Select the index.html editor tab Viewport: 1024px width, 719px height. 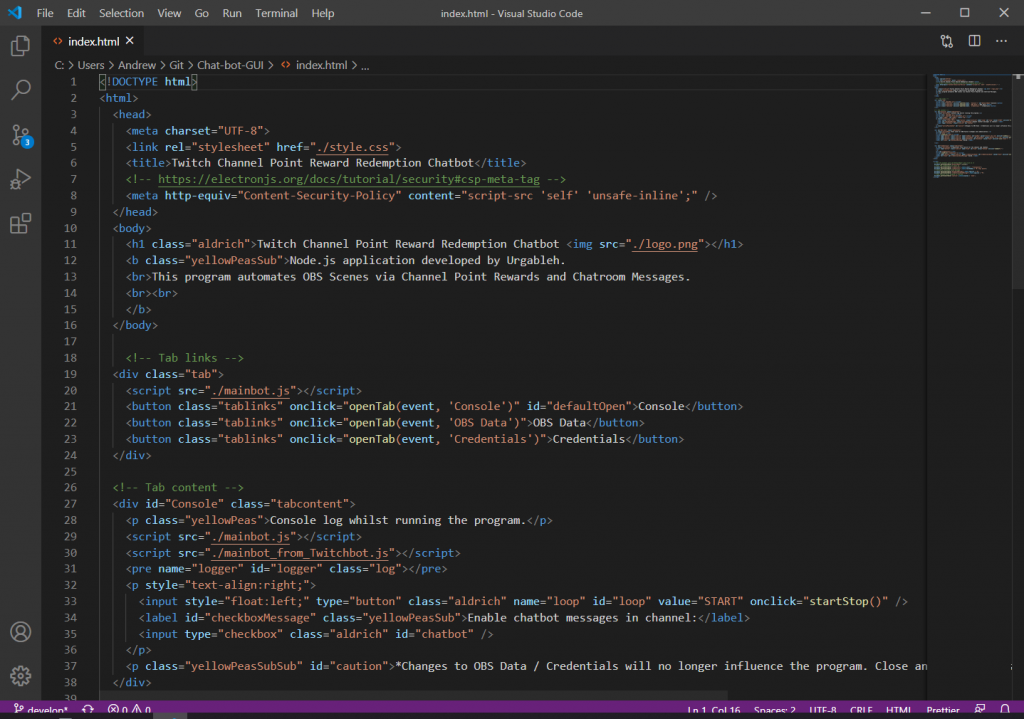92,41
